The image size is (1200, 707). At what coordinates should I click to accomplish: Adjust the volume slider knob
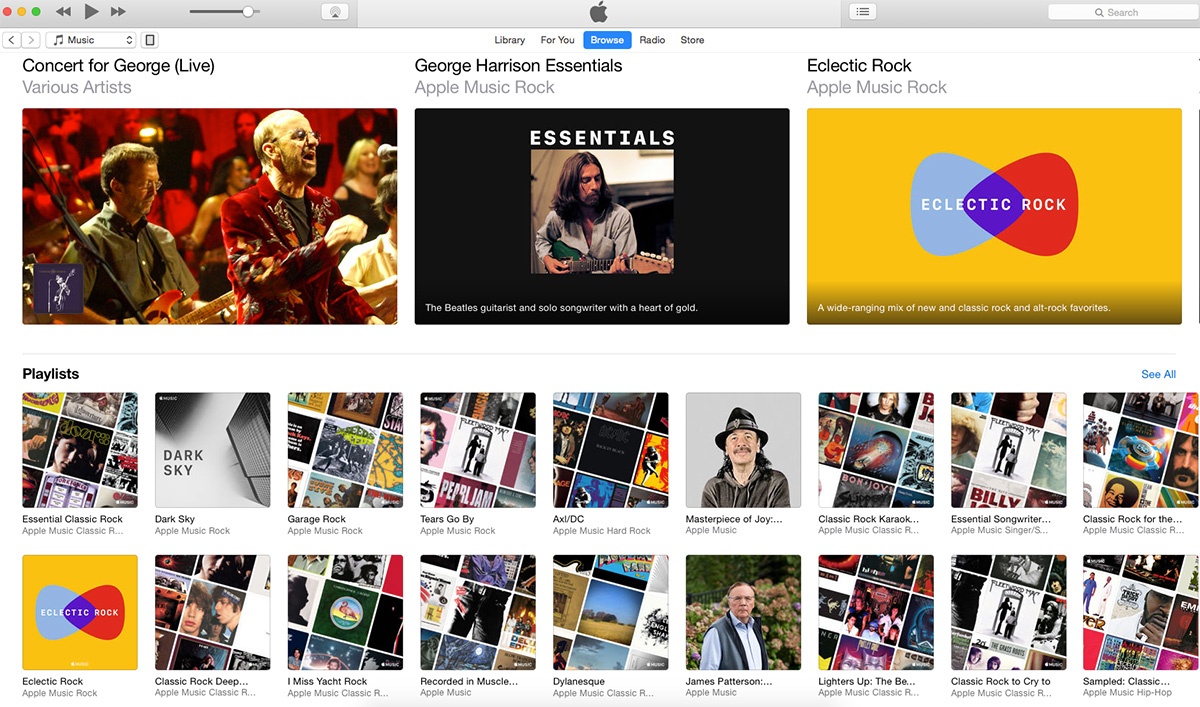[x=248, y=12]
